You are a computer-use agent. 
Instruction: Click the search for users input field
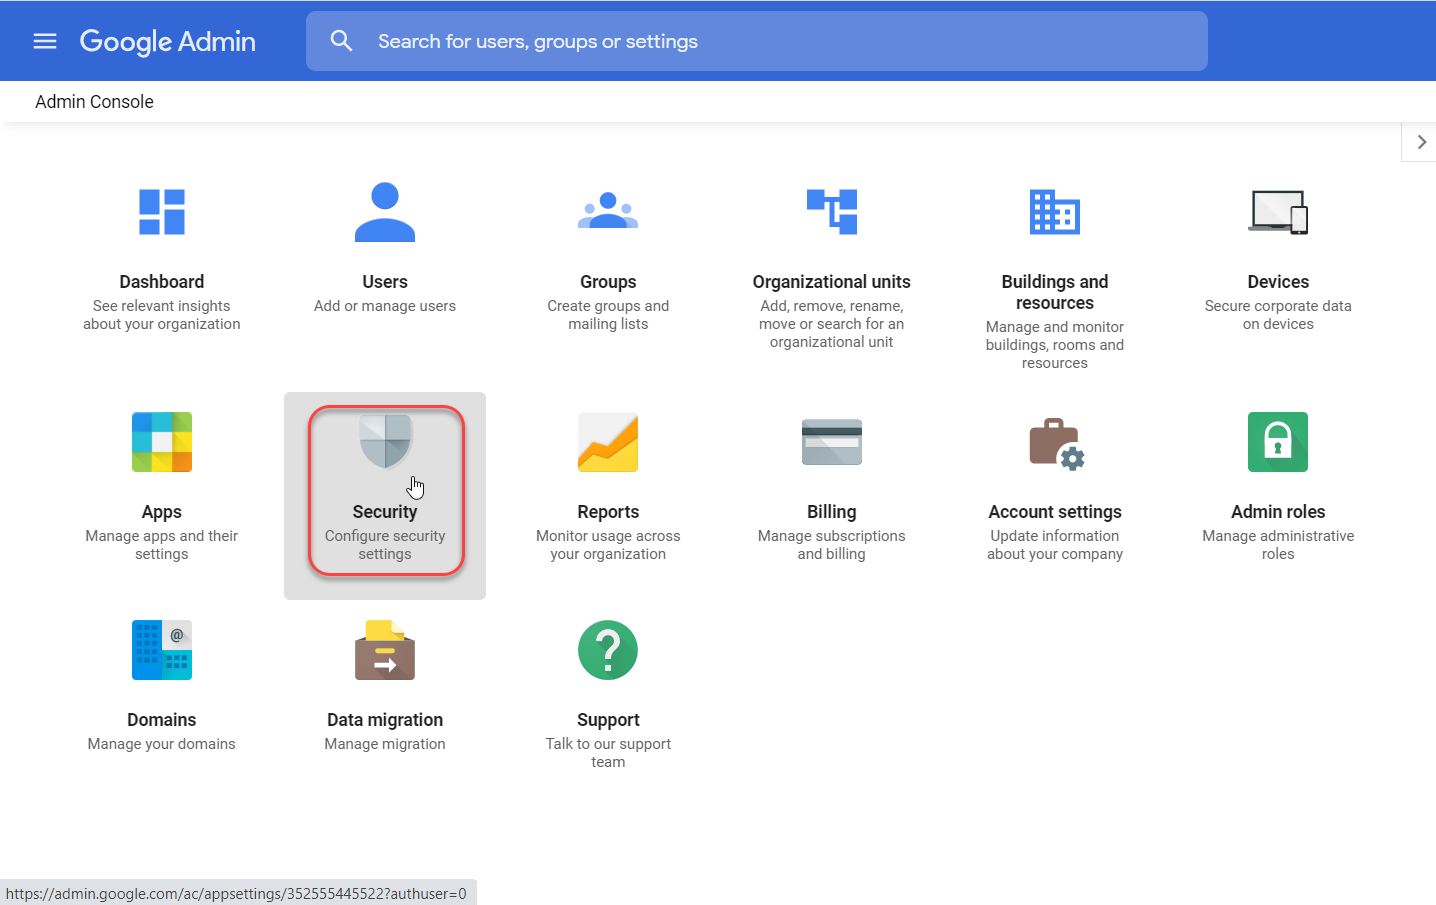tap(700, 41)
